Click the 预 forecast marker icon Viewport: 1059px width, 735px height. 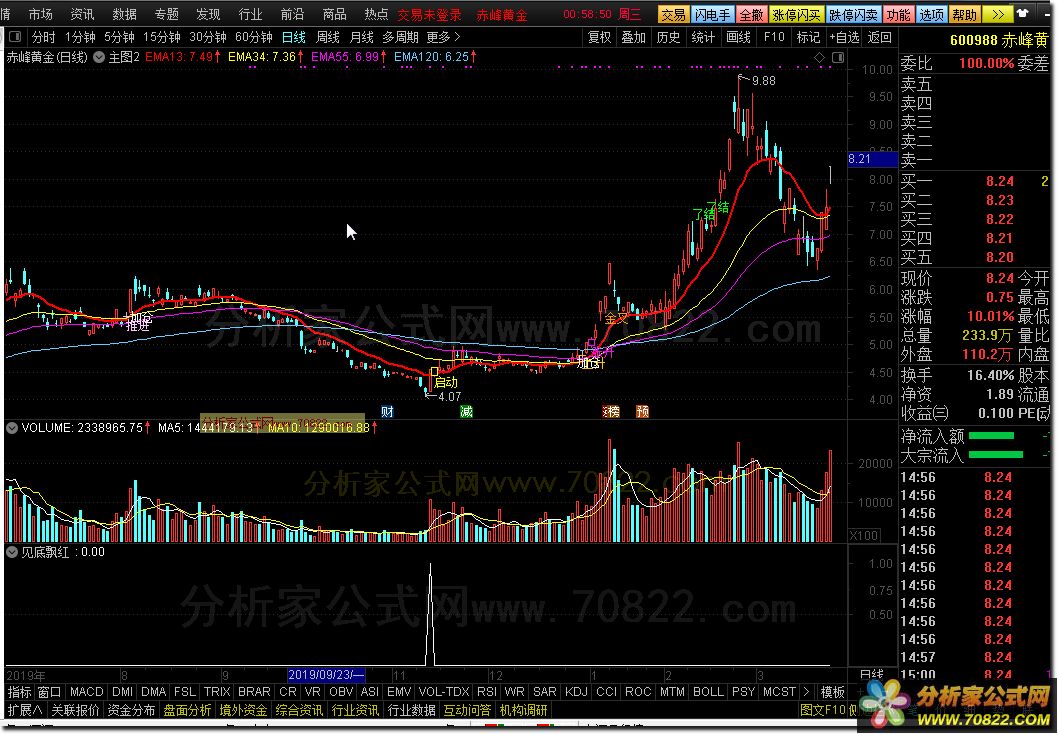coord(641,412)
